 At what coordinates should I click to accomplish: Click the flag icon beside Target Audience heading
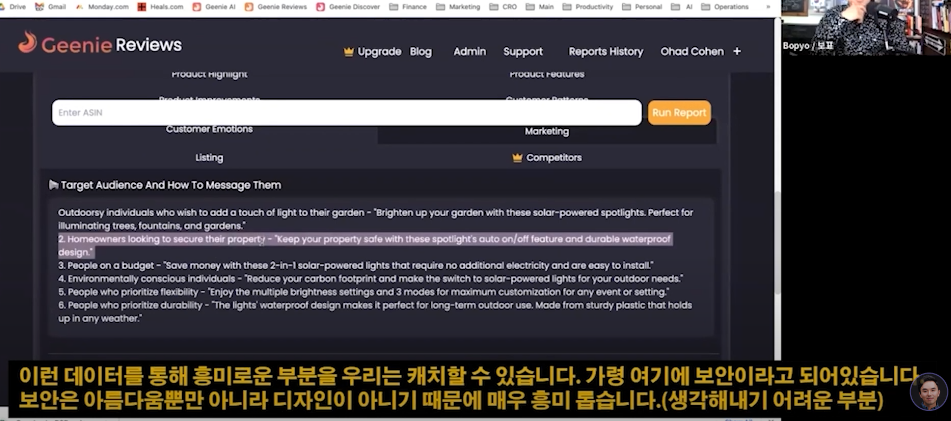pyautogui.click(x=53, y=185)
